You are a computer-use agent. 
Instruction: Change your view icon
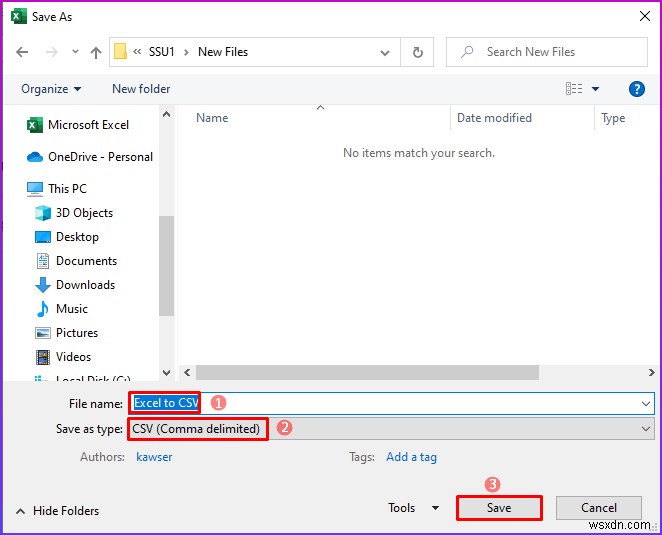tap(574, 89)
